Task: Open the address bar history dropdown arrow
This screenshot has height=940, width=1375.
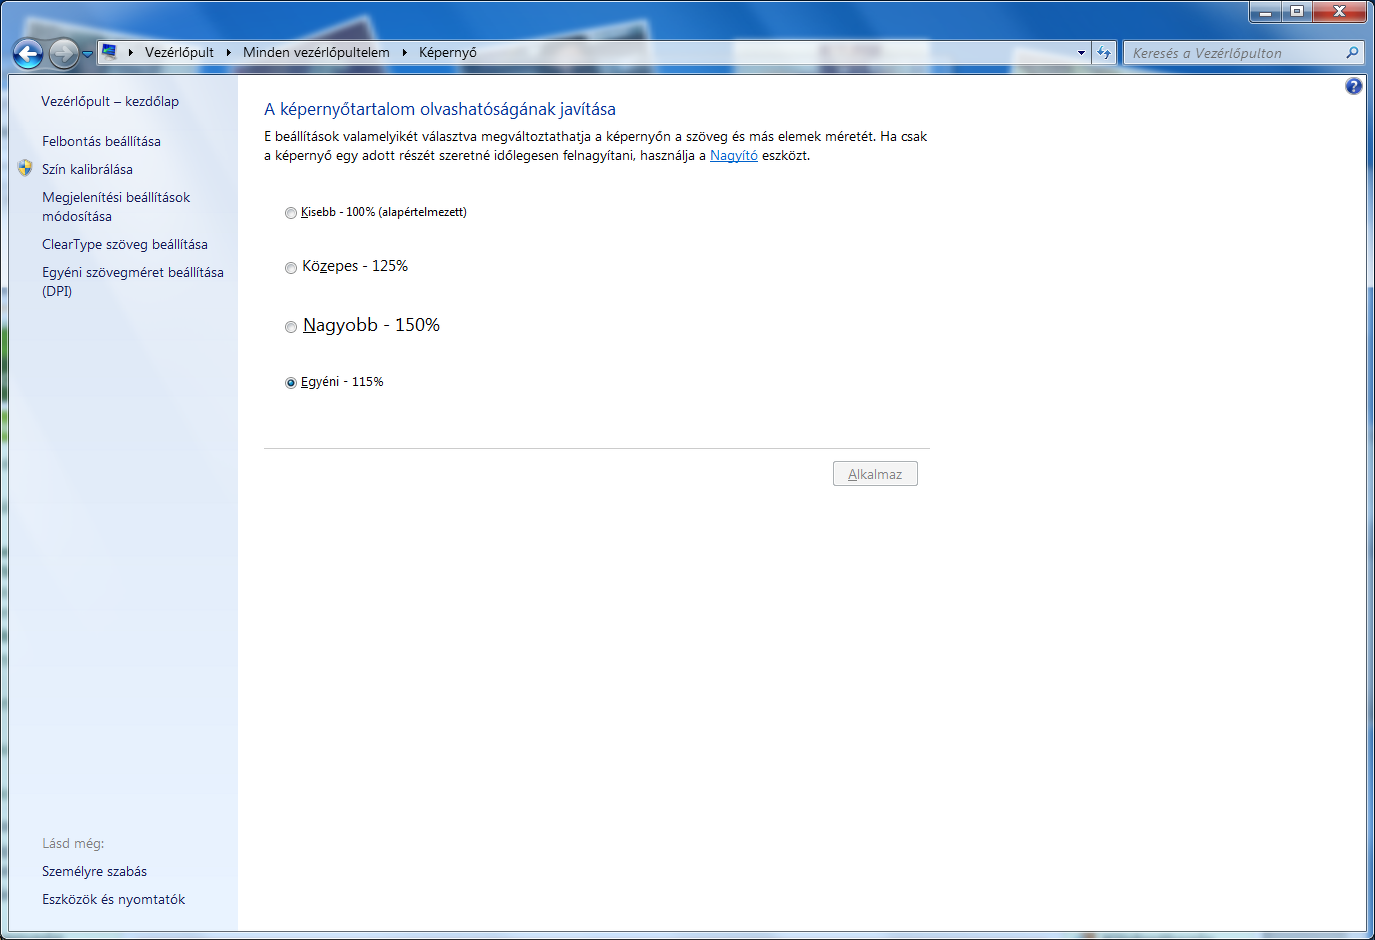Action: tap(1081, 53)
